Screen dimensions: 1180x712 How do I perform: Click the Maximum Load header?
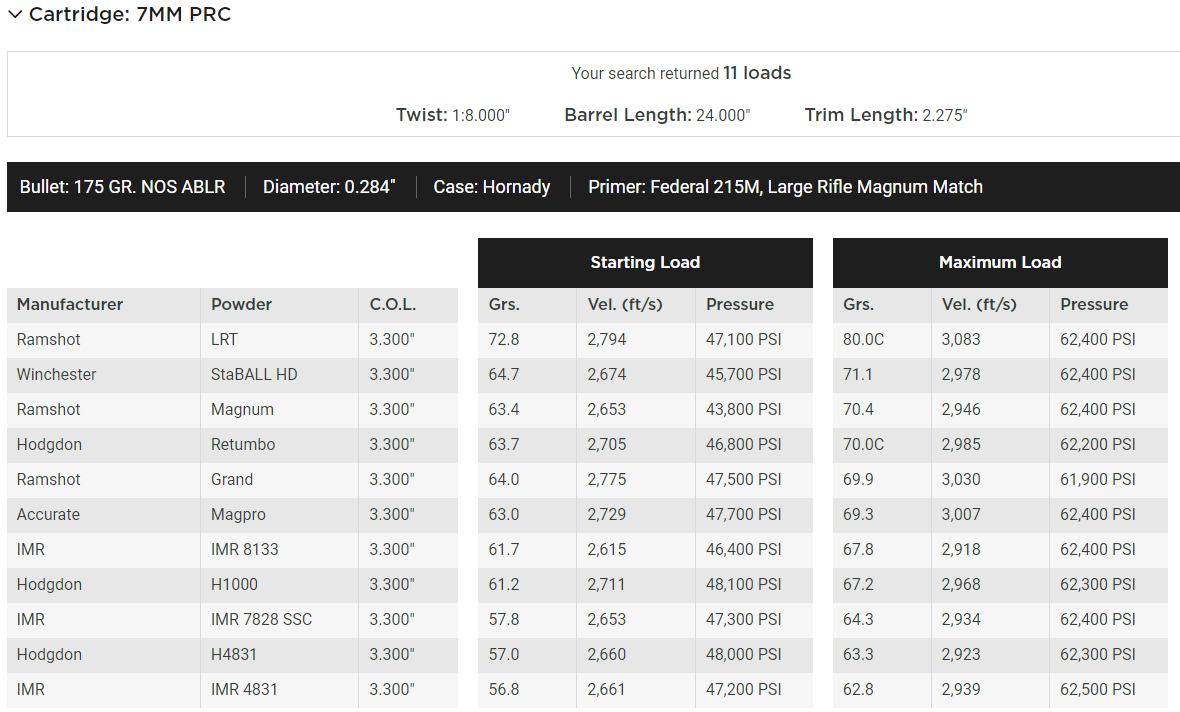coord(1000,263)
